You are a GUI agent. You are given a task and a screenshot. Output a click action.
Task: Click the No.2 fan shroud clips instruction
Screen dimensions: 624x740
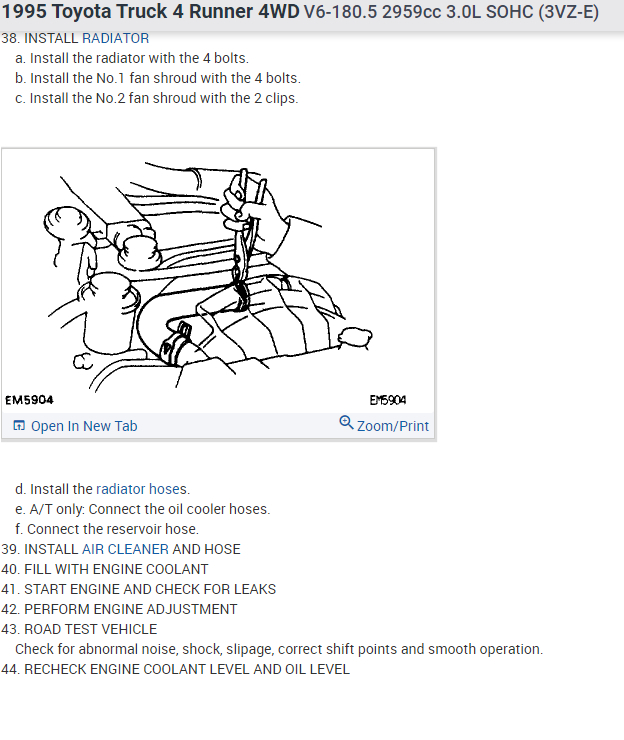click(157, 98)
